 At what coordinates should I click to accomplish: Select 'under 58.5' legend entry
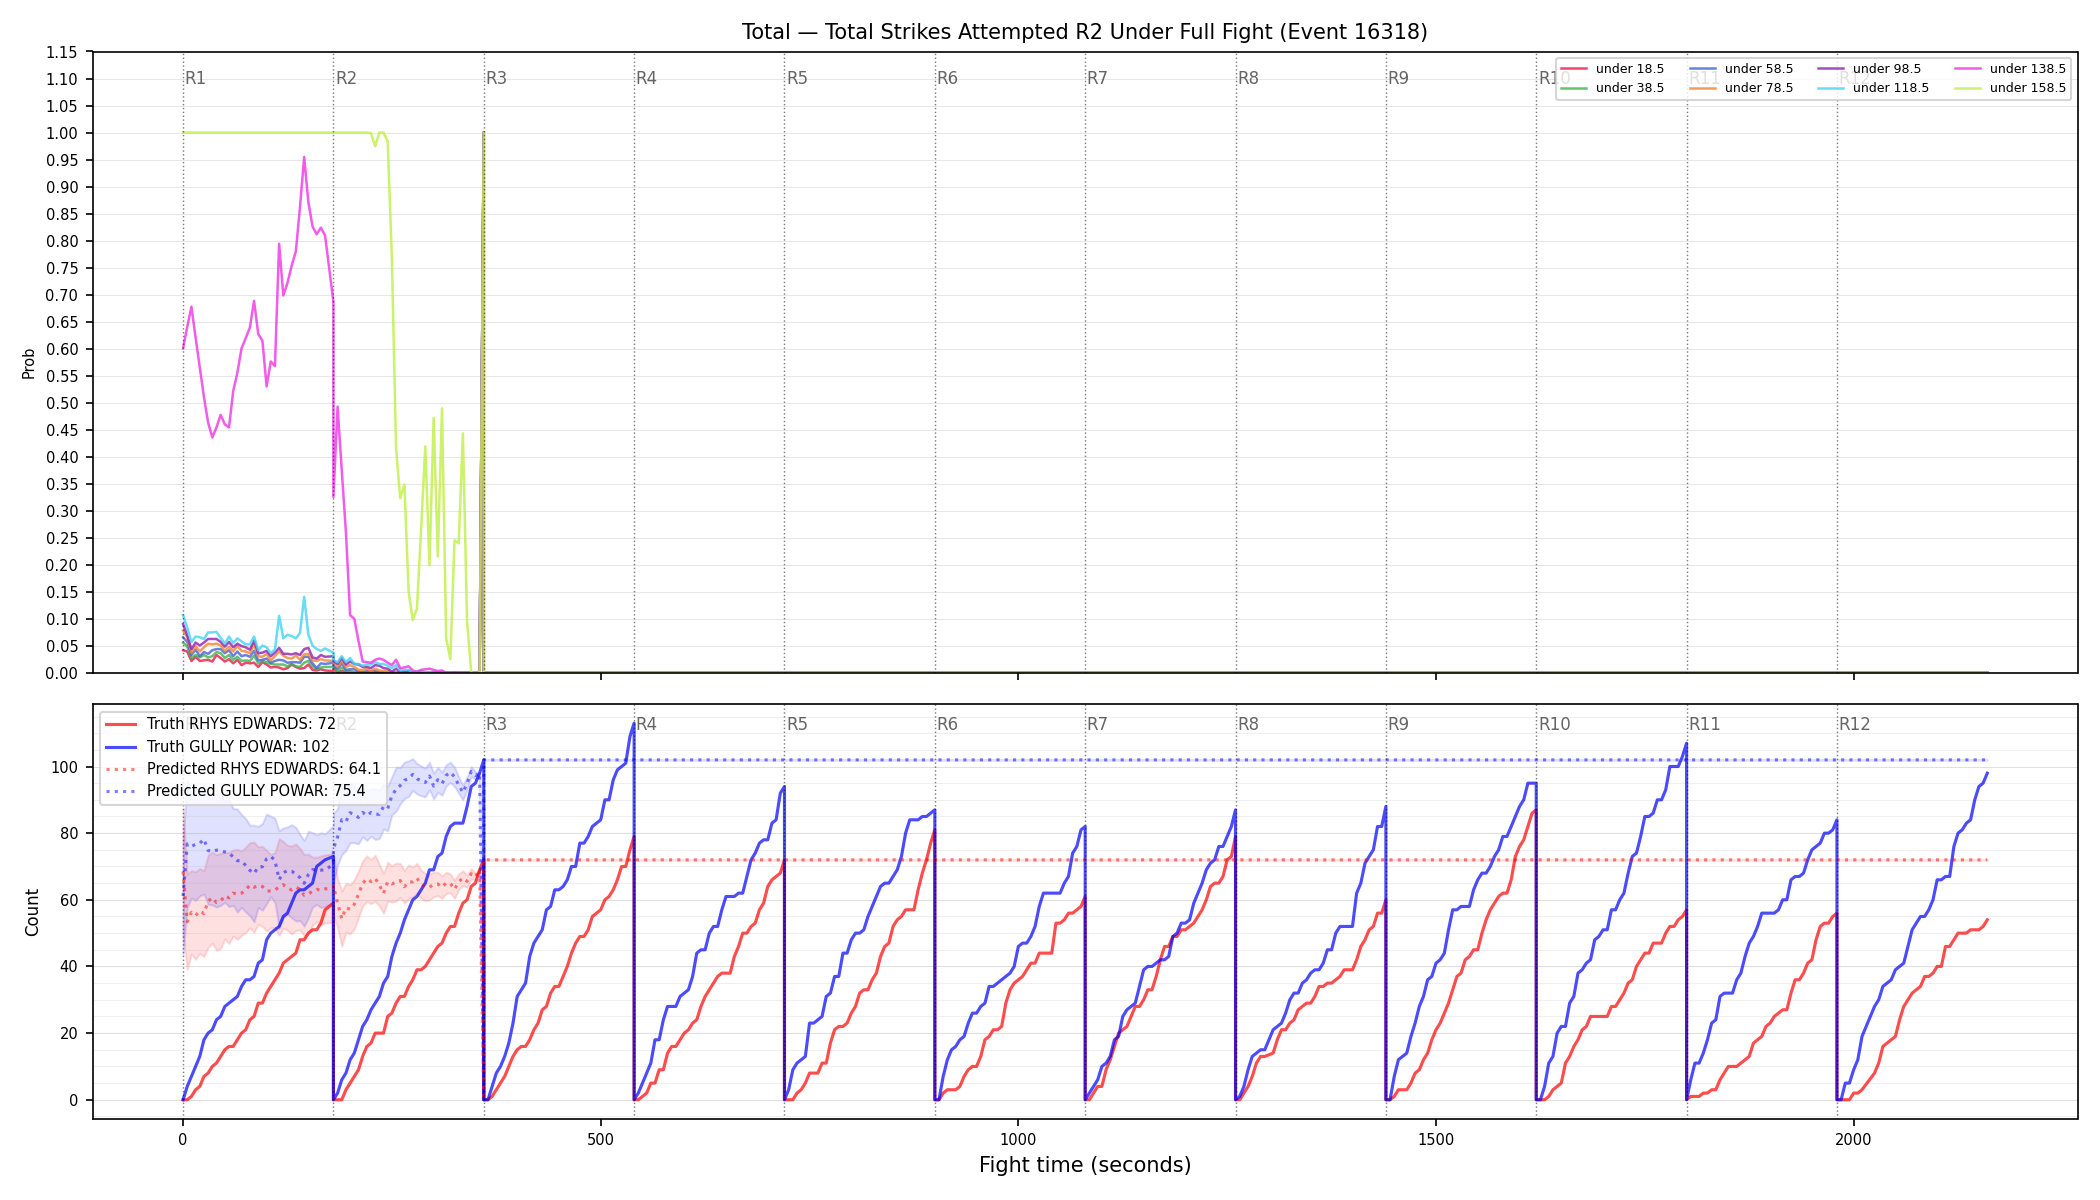(x=1741, y=69)
